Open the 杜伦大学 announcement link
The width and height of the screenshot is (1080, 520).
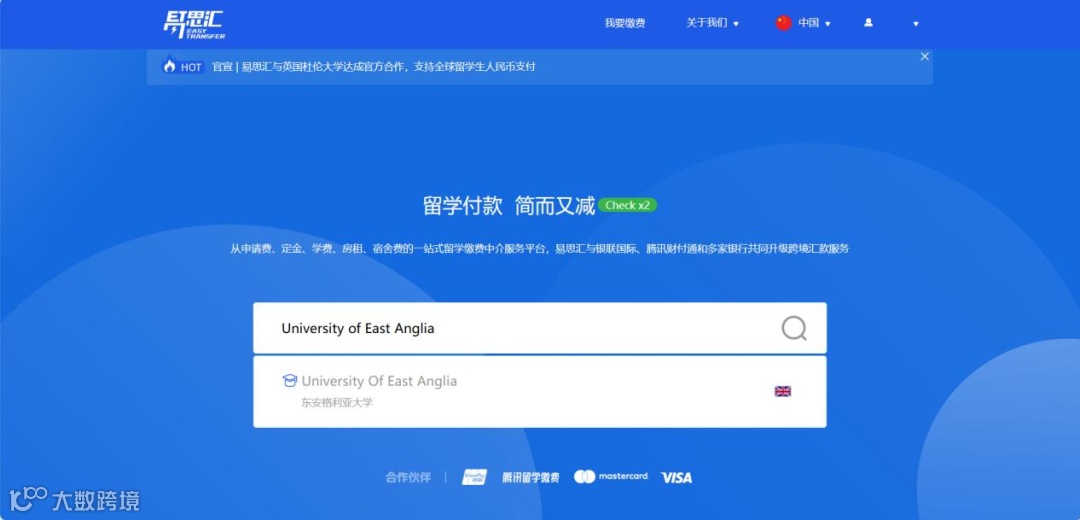pyautogui.click(x=374, y=67)
